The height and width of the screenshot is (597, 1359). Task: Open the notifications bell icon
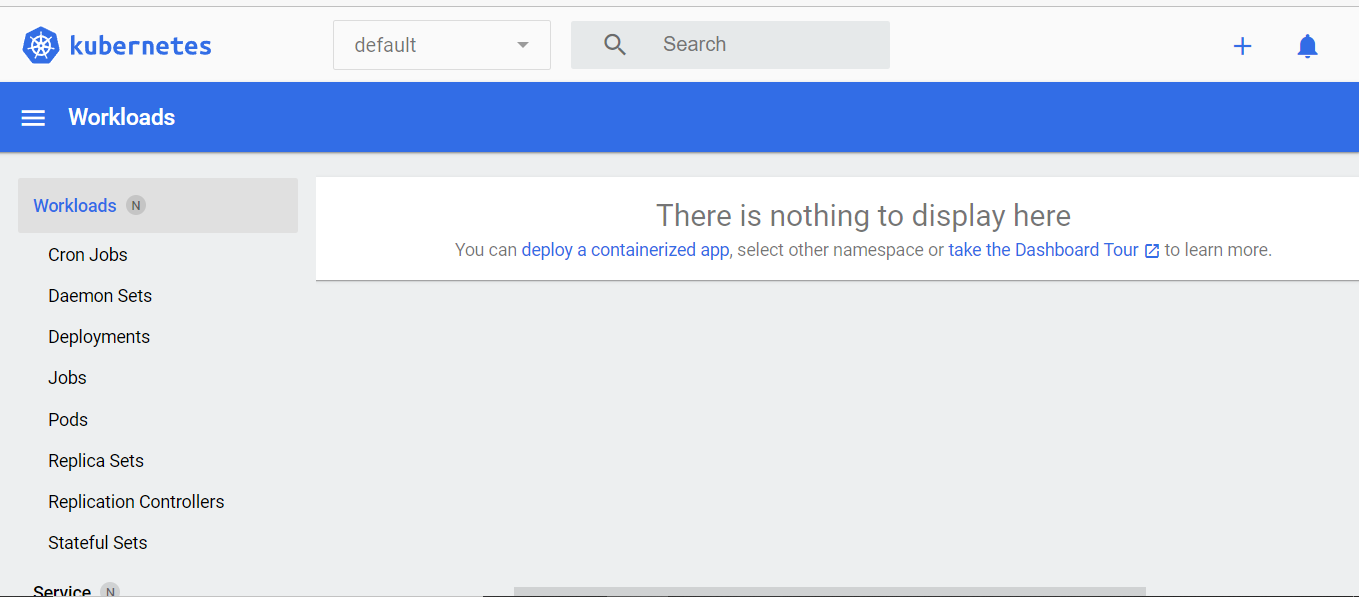coord(1307,46)
